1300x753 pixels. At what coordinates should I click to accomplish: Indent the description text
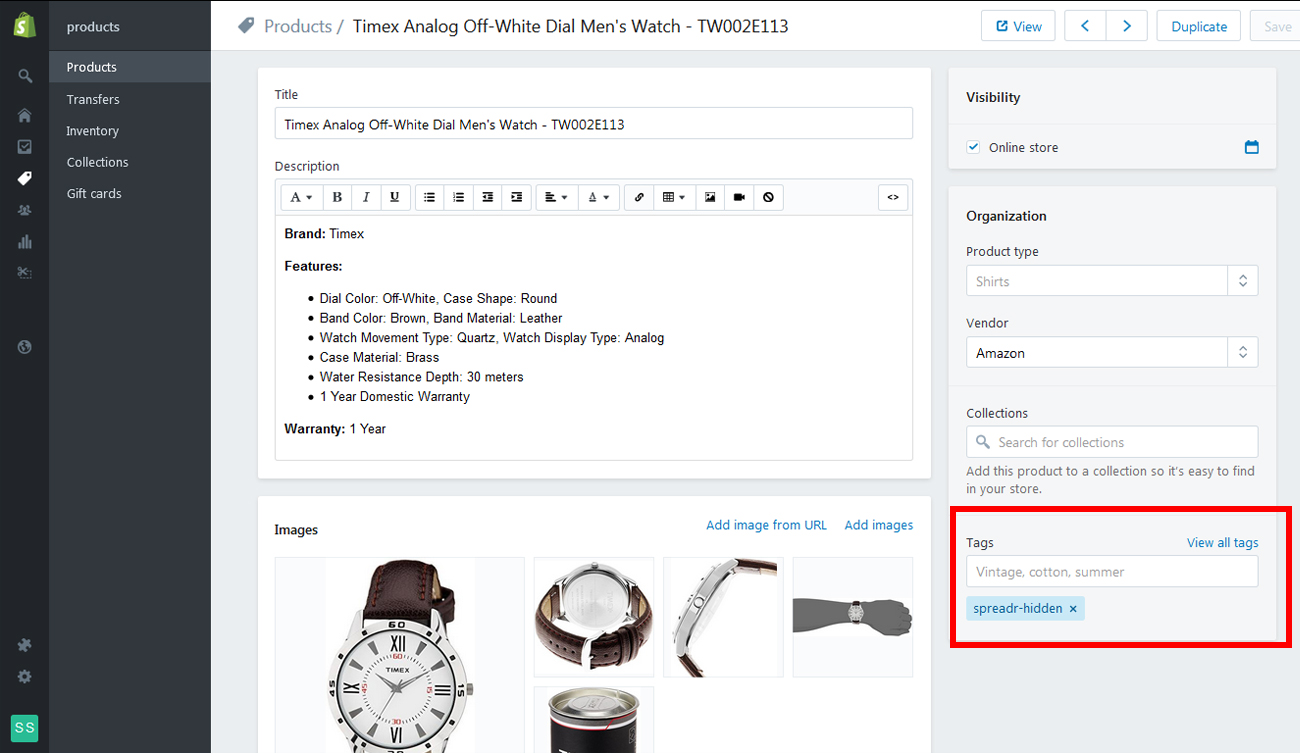516,197
